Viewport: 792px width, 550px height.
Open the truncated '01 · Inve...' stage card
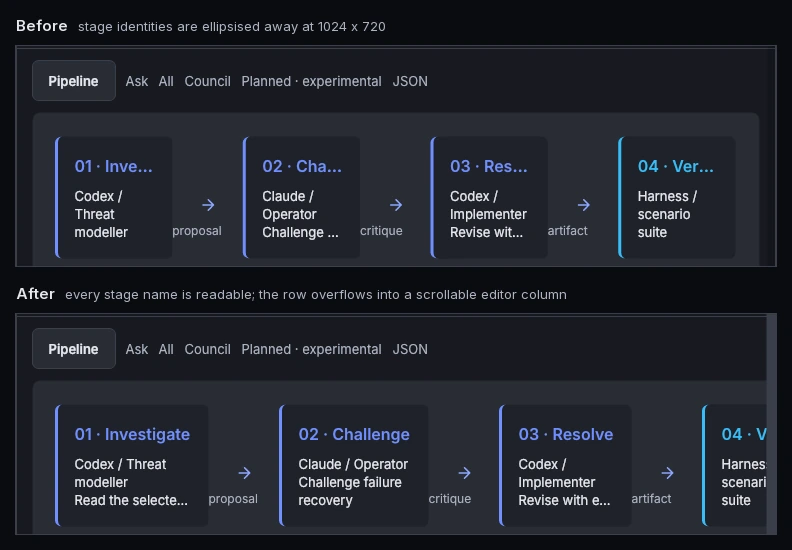(114, 197)
